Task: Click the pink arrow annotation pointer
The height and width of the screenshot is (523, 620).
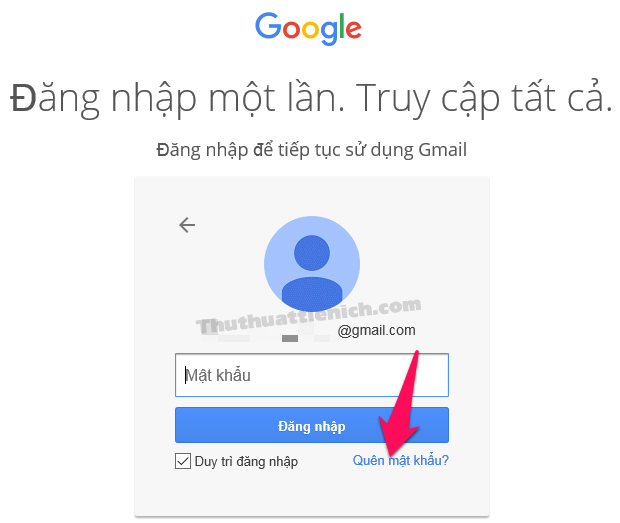Action: 399,405
